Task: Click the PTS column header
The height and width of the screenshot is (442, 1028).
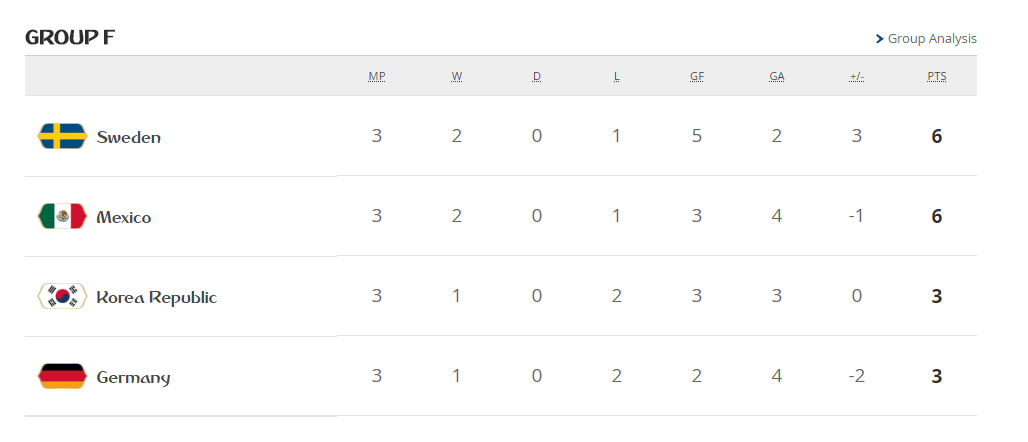Action: [937, 76]
